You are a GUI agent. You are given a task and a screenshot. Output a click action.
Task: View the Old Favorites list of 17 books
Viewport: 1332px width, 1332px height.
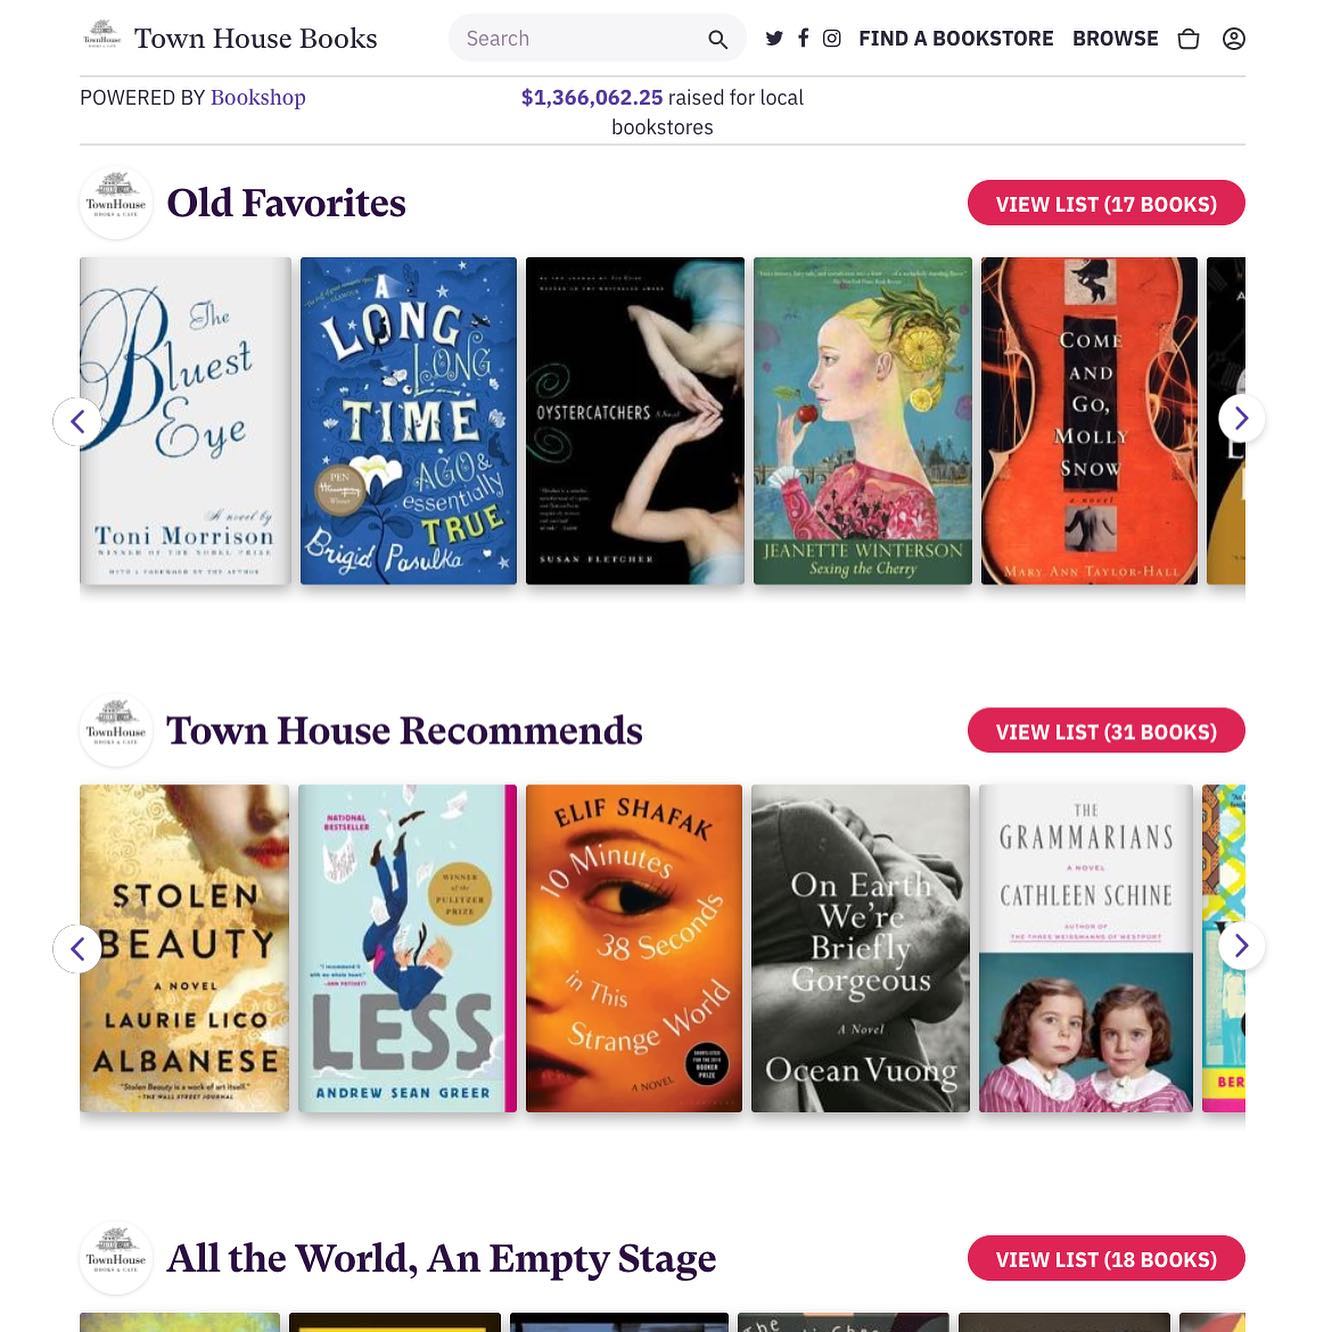1106,203
